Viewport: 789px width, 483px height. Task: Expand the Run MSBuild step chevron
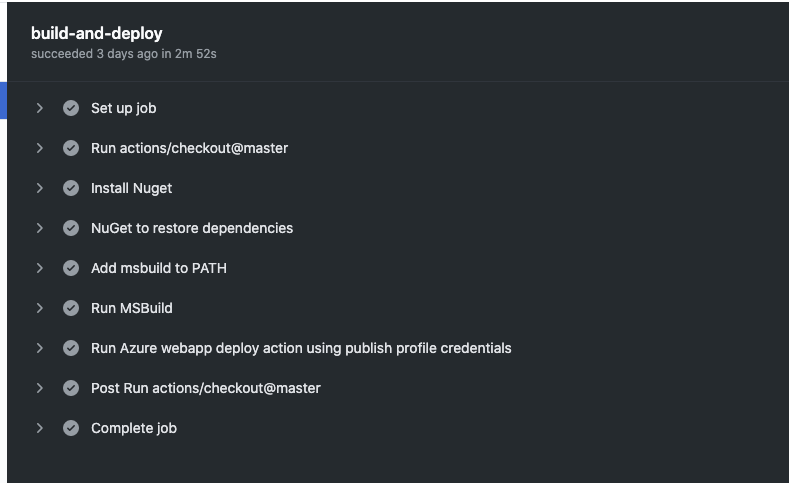(40, 308)
